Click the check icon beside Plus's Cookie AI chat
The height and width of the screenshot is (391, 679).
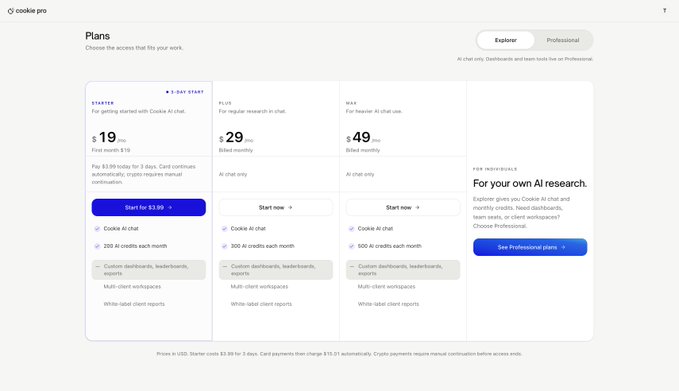(x=224, y=229)
